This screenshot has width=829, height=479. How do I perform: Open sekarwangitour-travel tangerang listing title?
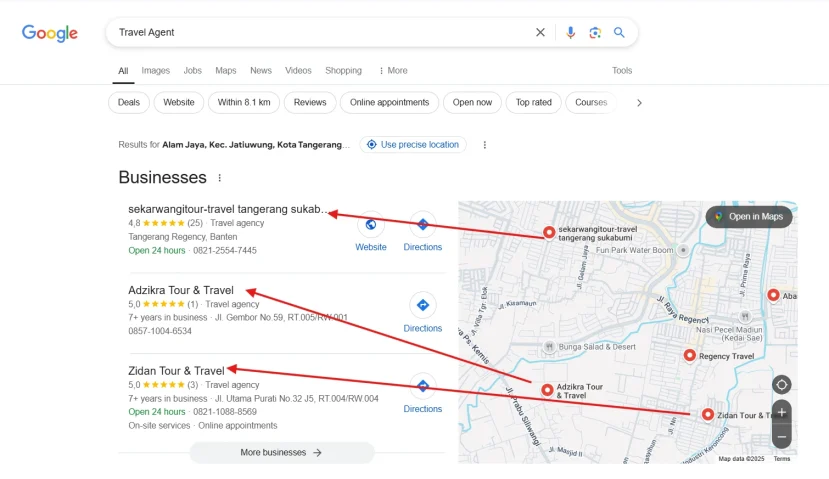(x=228, y=209)
